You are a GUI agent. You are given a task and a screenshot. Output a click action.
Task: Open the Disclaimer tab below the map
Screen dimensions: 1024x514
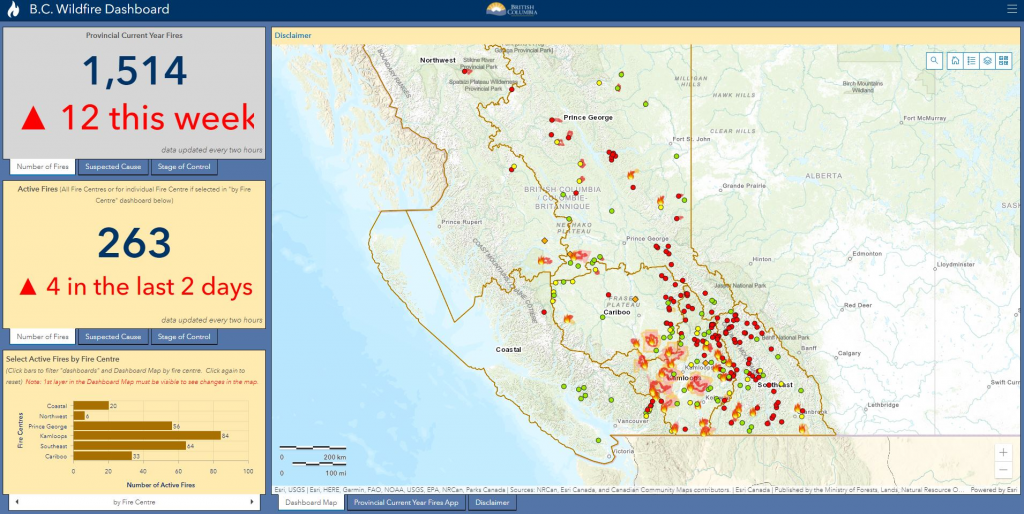492,502
